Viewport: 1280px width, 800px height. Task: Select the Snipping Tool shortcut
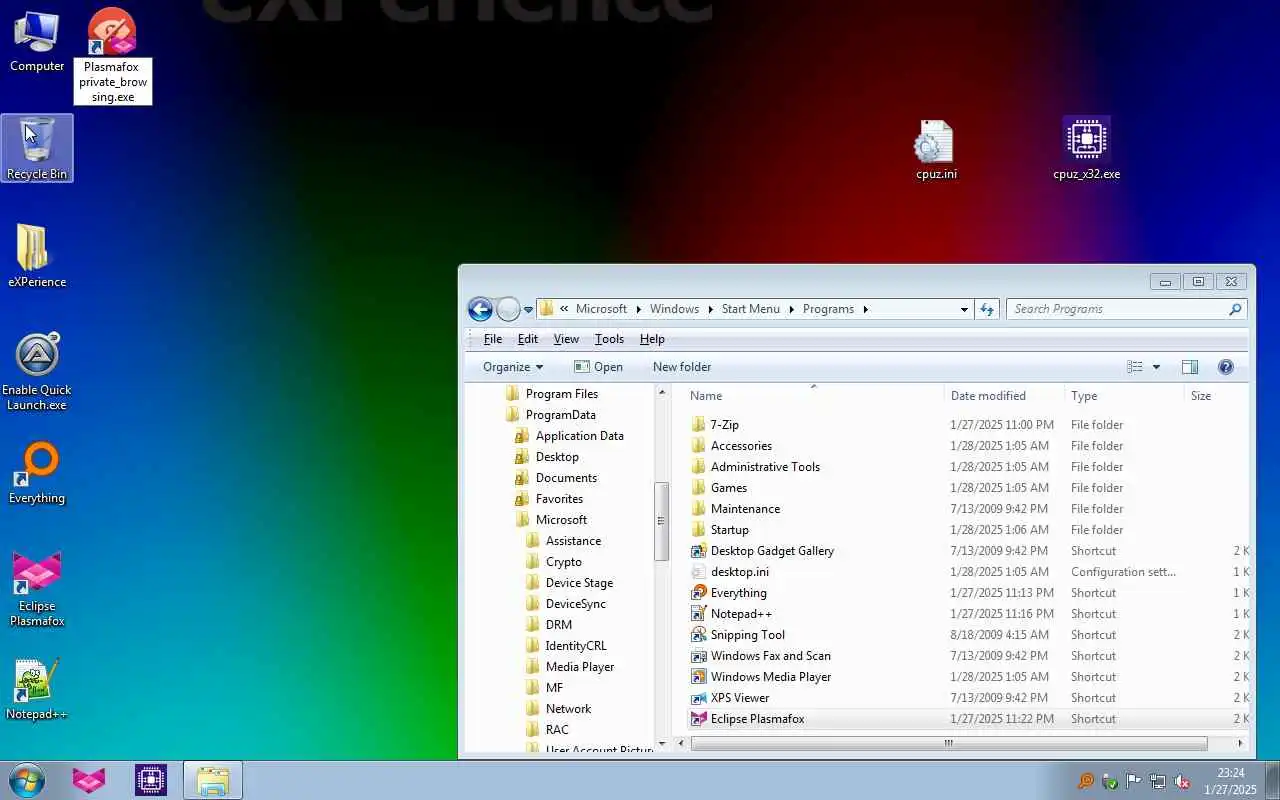pos(968,635)
